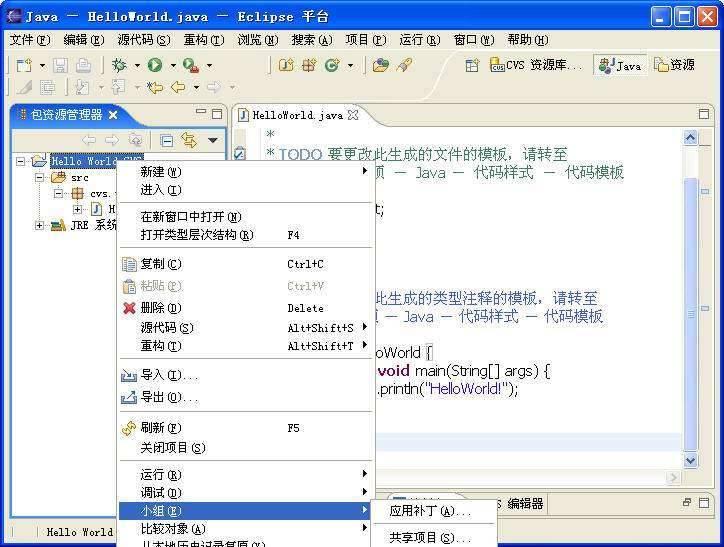Close the HelloWorld.java editor tab
Image resolution: width=724 pixels, height=547 pixels.
click(353, 115)
